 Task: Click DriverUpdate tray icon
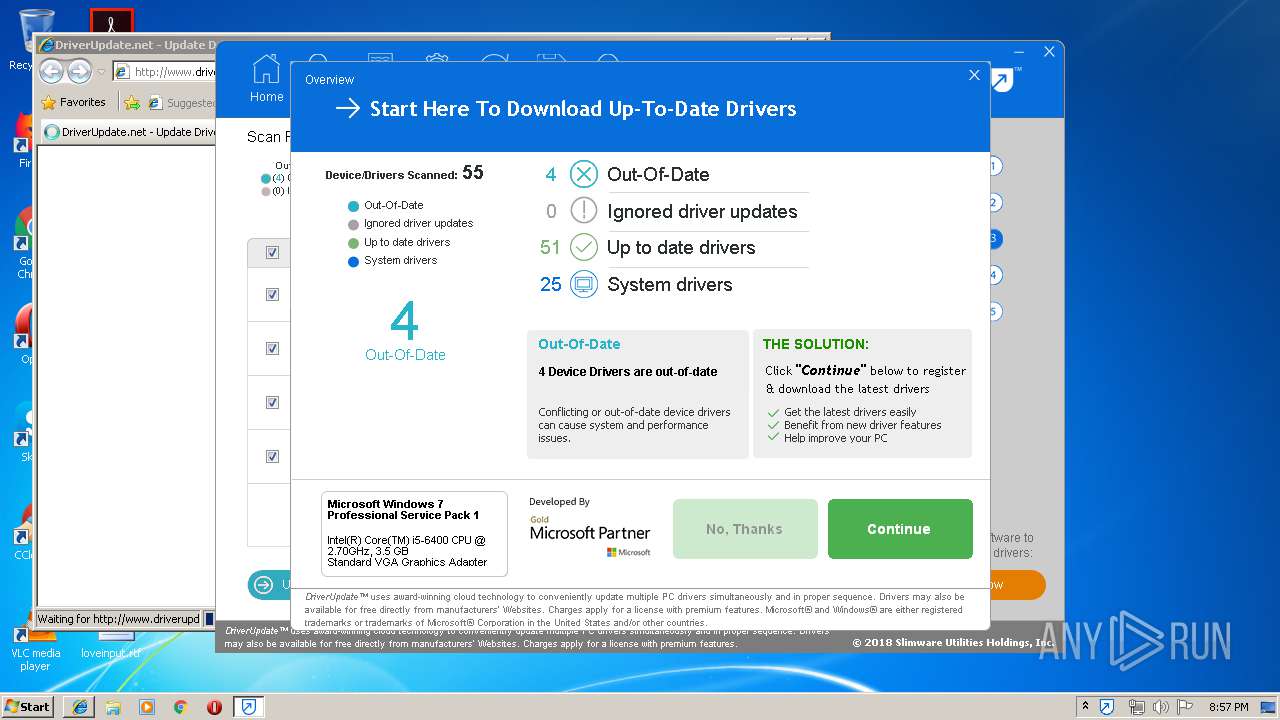(1107, 707)
